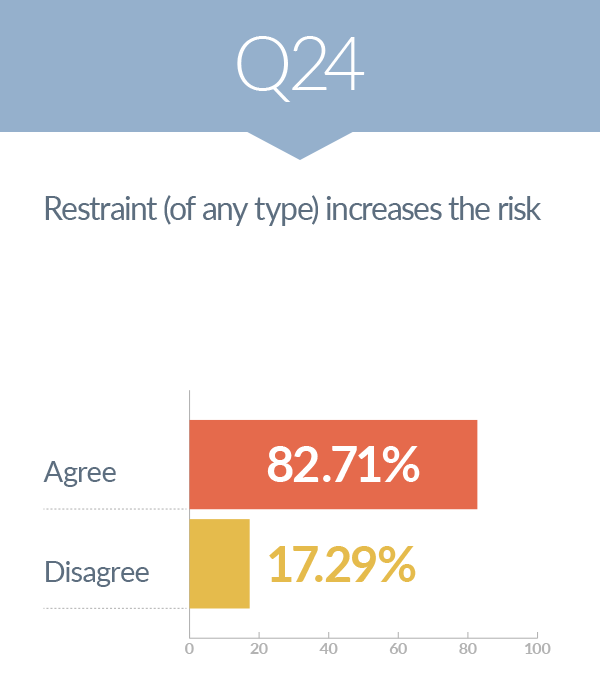Click the dotted line under Disagree
The width and height of the screenshot is (600, 700).
coord(115,608)
